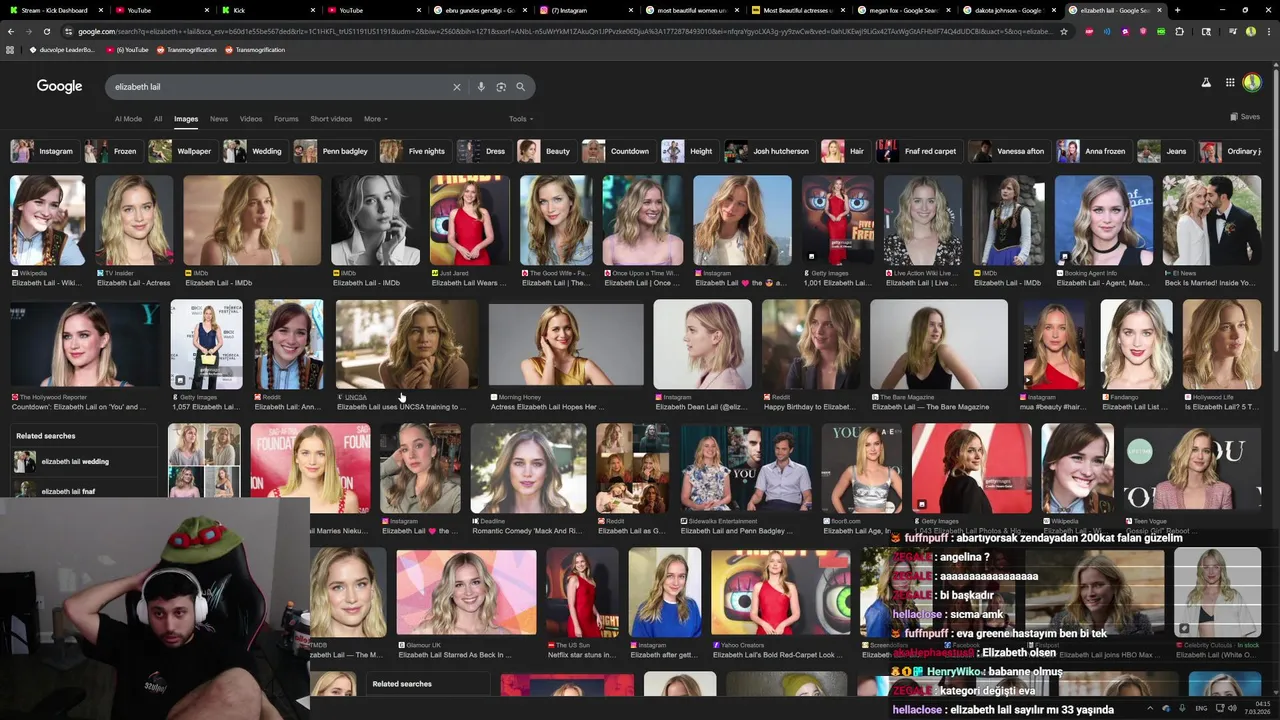Screen dimensions: 1280x720
Task: Switch to the Forums tab
Action: [x=286, y=119]
